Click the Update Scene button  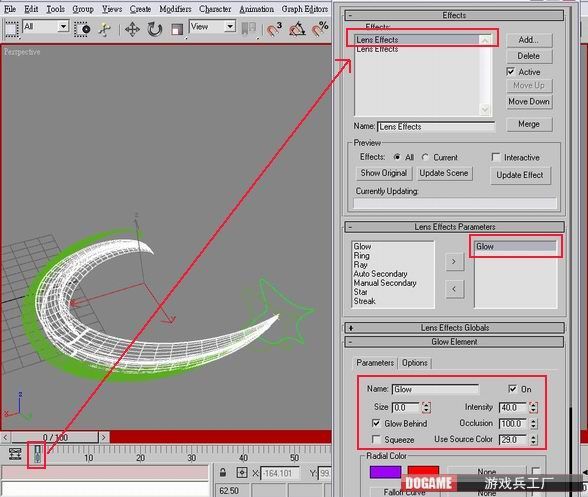pyautogui.click(x=444, y=173)
